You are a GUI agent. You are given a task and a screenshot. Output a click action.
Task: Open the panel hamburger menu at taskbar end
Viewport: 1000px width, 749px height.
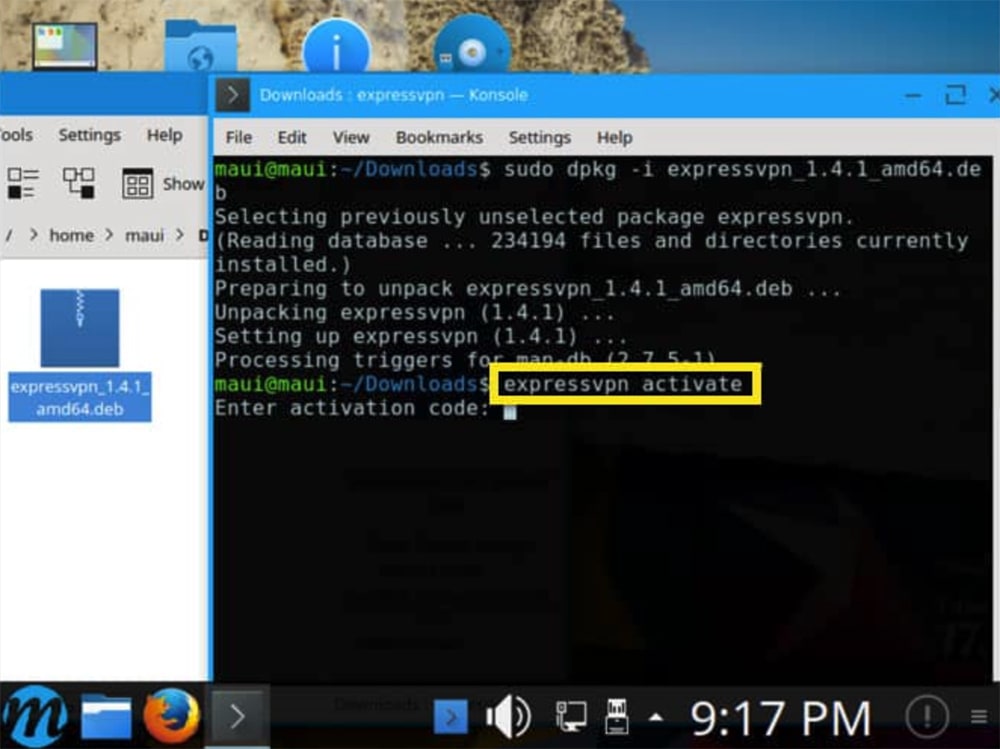pyautogui.click(x=979, y=717)
